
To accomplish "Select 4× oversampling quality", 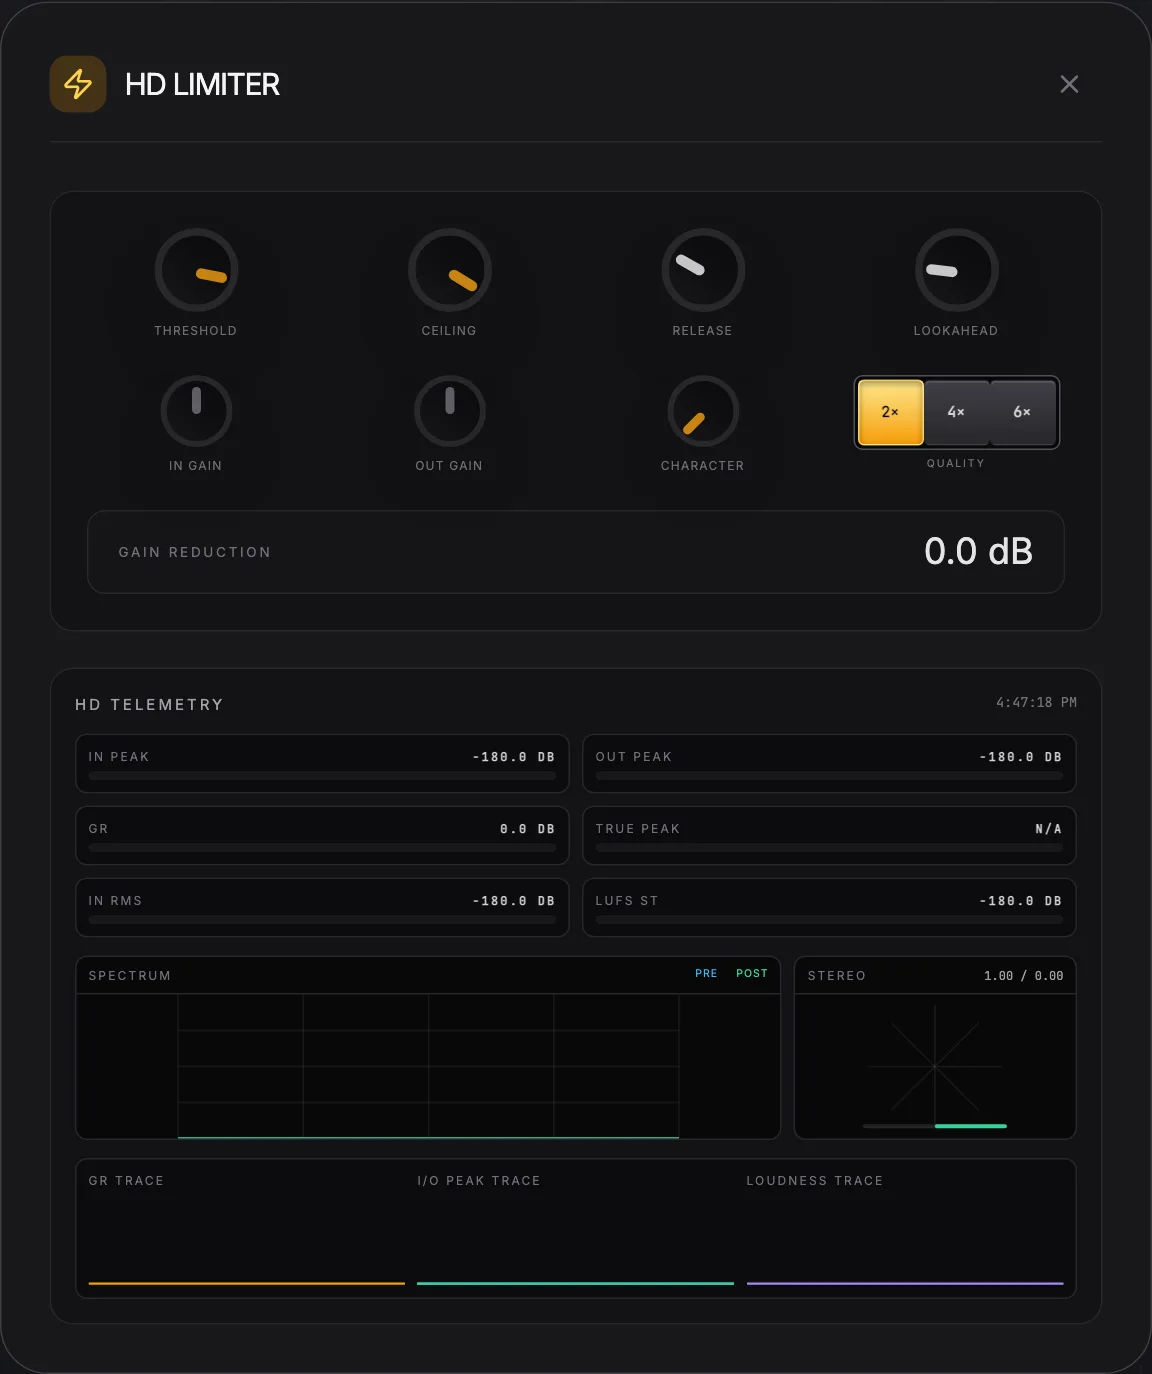I will [x=957, y=412].
